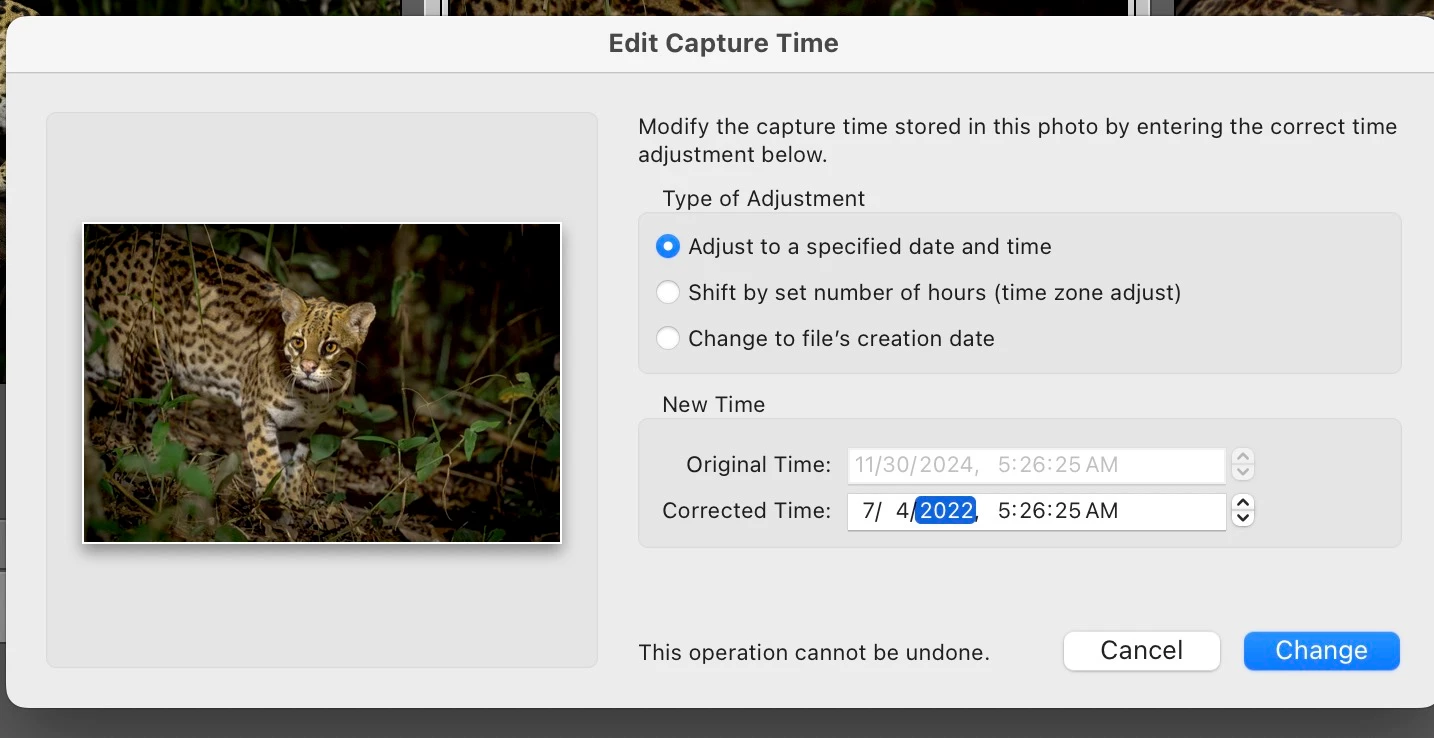Click highlighted year 2022 in Corrected Time
Image resolution: width=1434 pixels, height=738 pixels.
[x=946, y=511]
